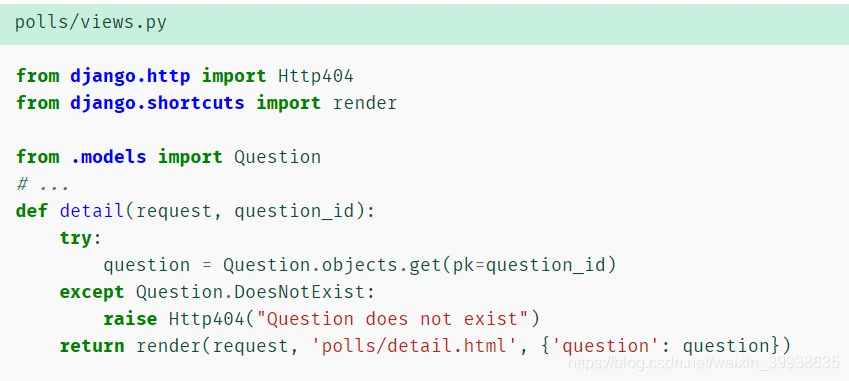Click the django.shortcuts module name
849x381 pixels.
click(157, 103)
